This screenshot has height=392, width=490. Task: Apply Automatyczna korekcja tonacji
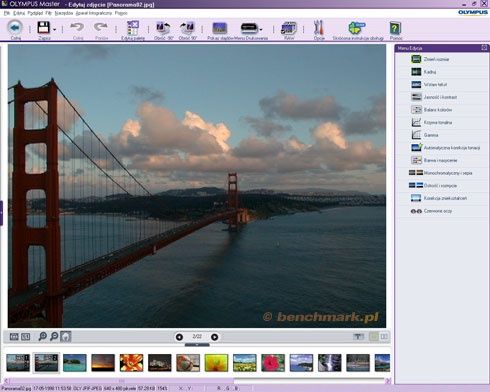[x=442, y=148]
